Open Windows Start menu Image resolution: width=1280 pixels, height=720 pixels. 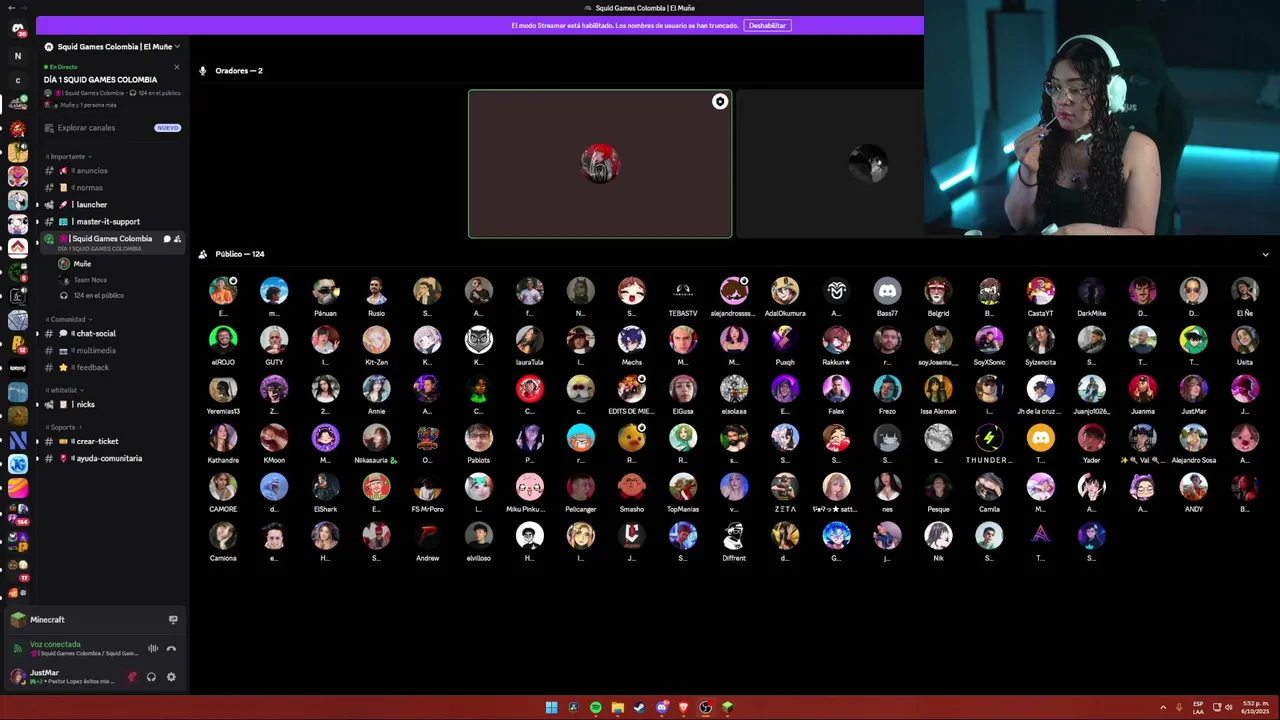pos(551,708)
